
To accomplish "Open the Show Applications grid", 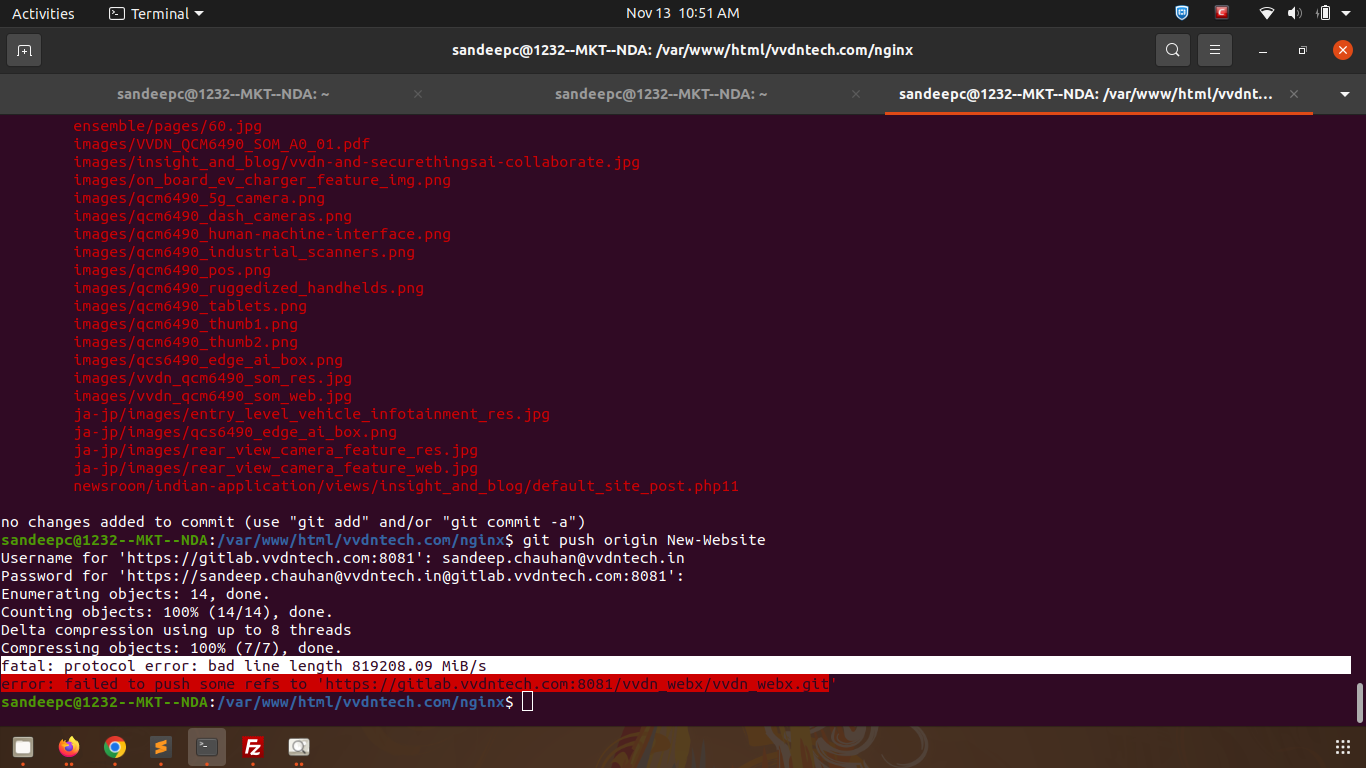I will (1343, 747).
